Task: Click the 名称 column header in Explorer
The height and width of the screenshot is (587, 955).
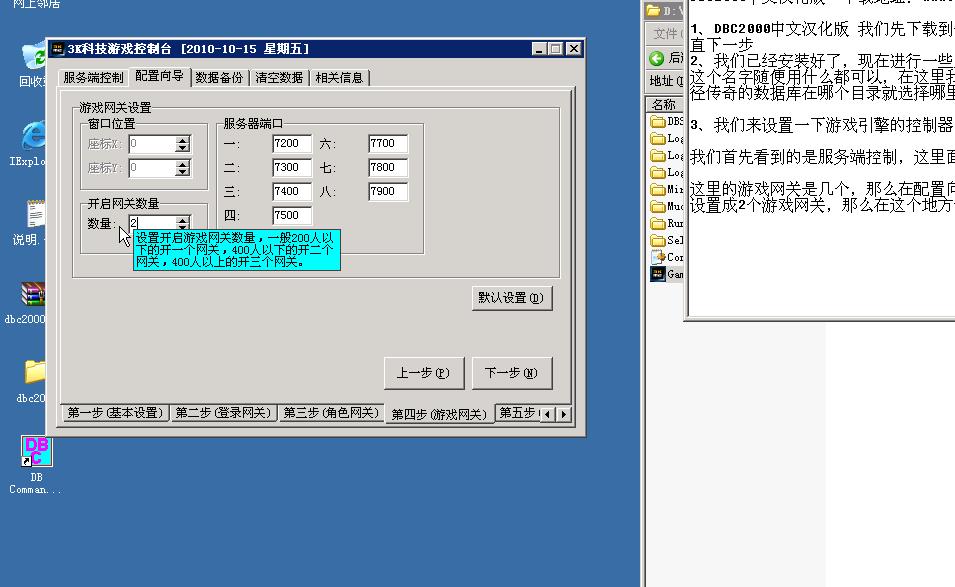Action: tap(664, 104)
